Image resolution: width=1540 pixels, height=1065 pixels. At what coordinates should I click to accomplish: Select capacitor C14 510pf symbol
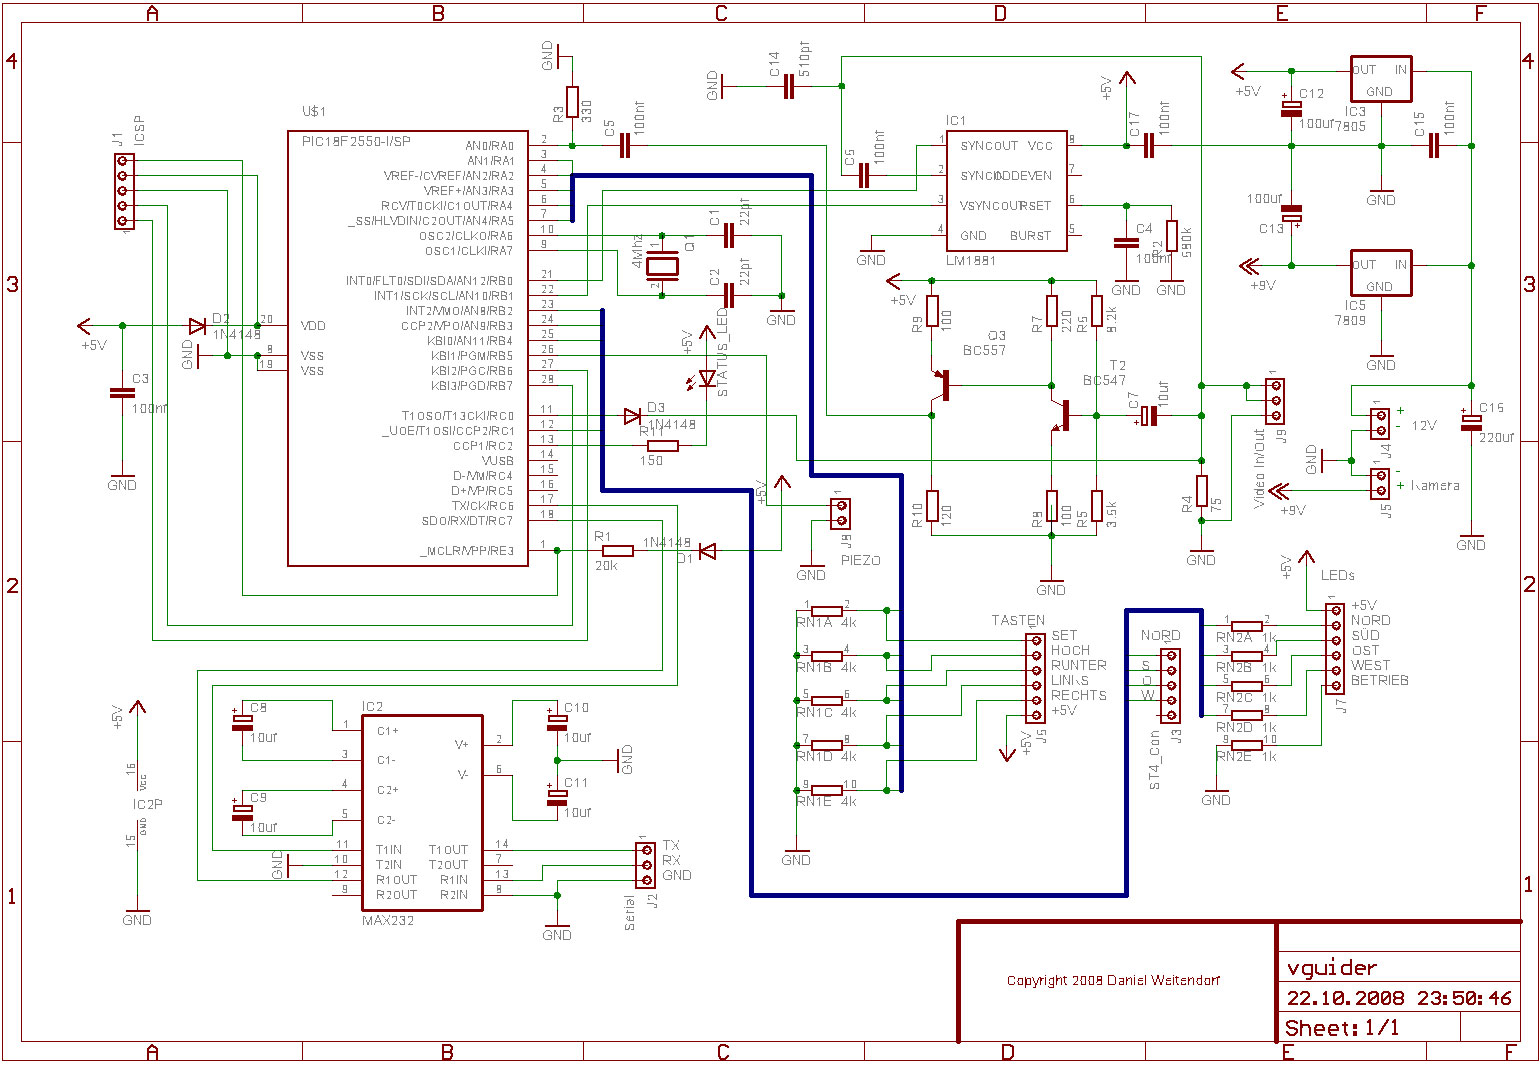click(788, 87)
